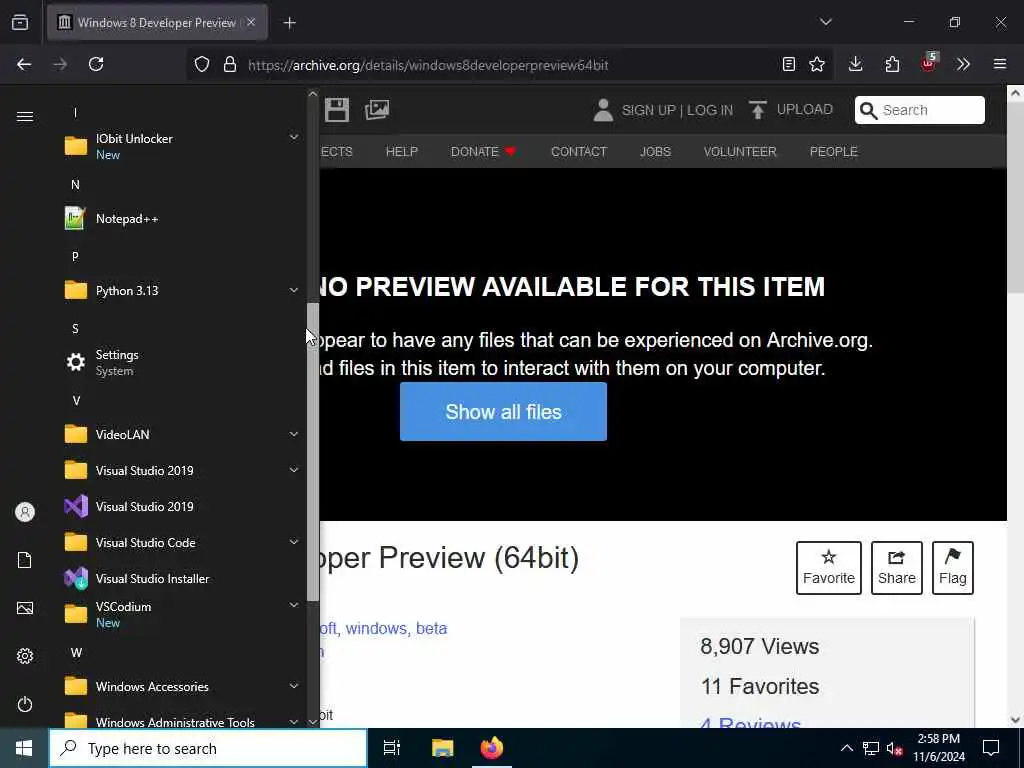Expand the Windows Accessories folder
Viewport: 1024px width, 768px height.
tap(294, 686)
